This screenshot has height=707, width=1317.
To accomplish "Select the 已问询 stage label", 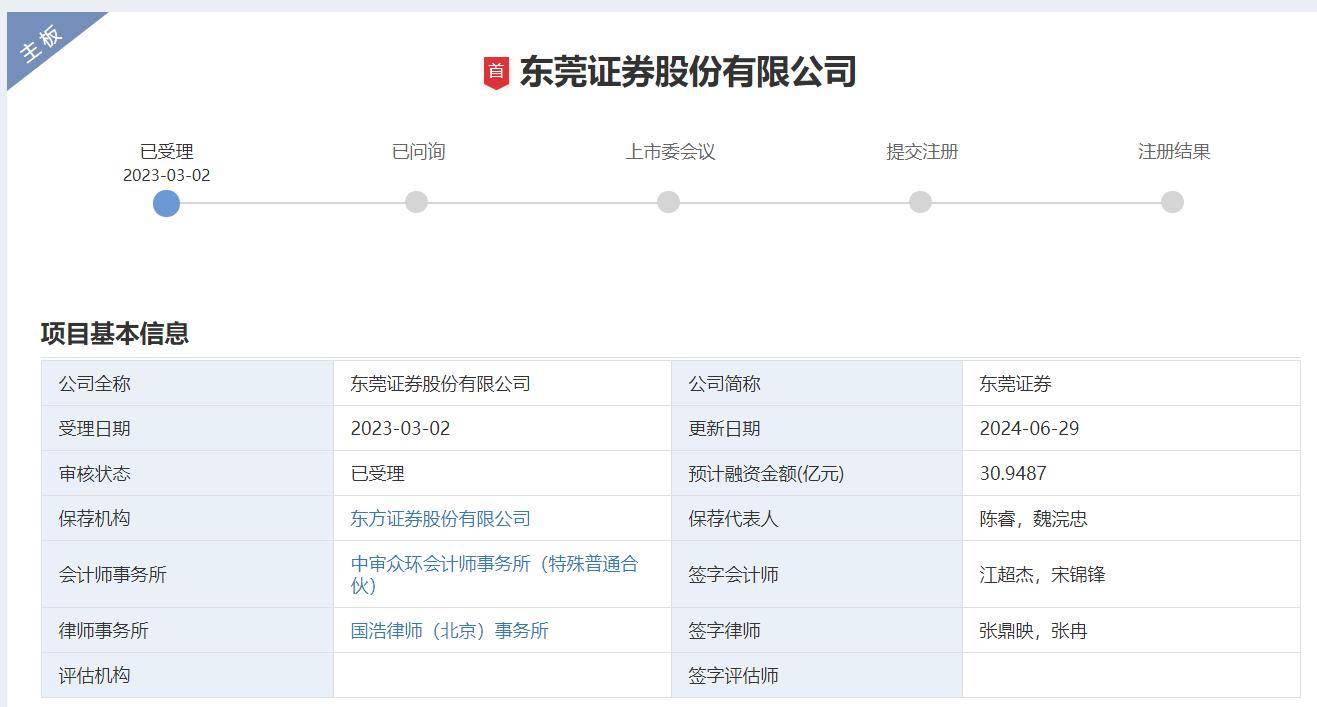I will [x=418, y=152].
